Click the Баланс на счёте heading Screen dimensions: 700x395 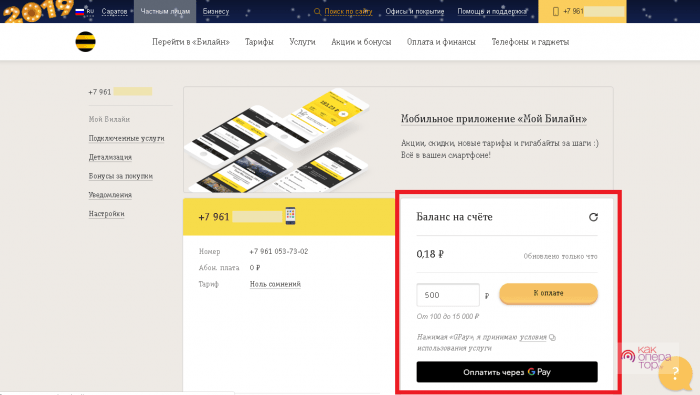[x=454, y=217]
